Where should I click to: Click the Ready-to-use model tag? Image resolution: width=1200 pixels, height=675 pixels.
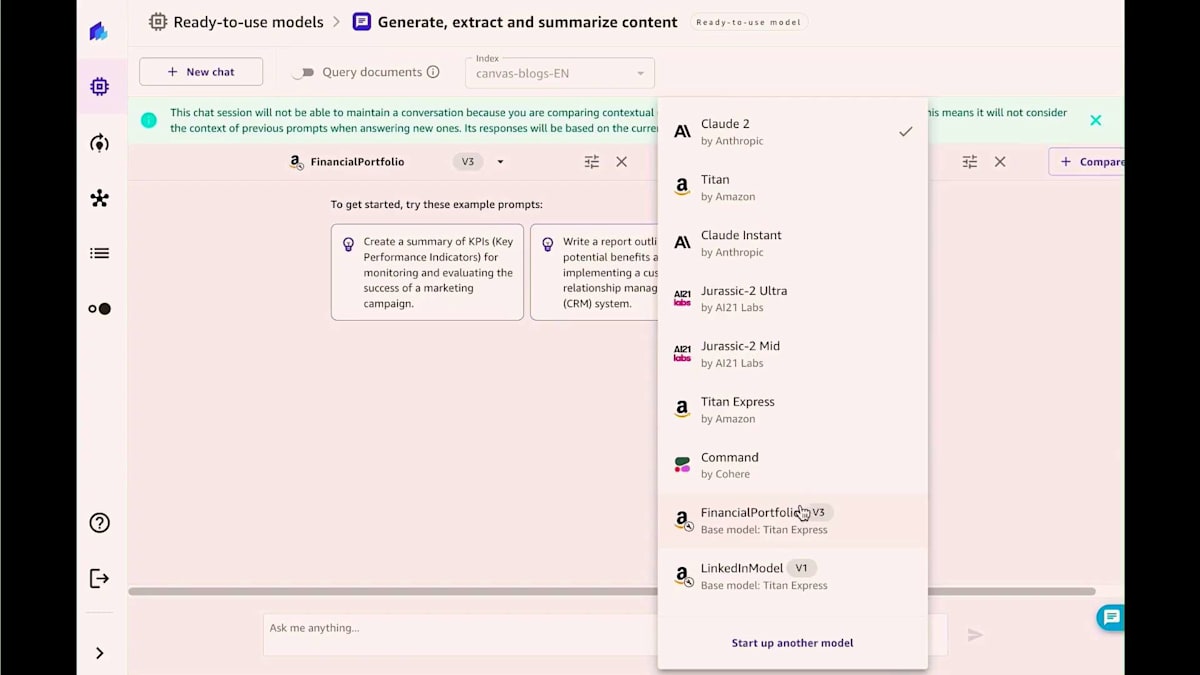tap(748, 21)
